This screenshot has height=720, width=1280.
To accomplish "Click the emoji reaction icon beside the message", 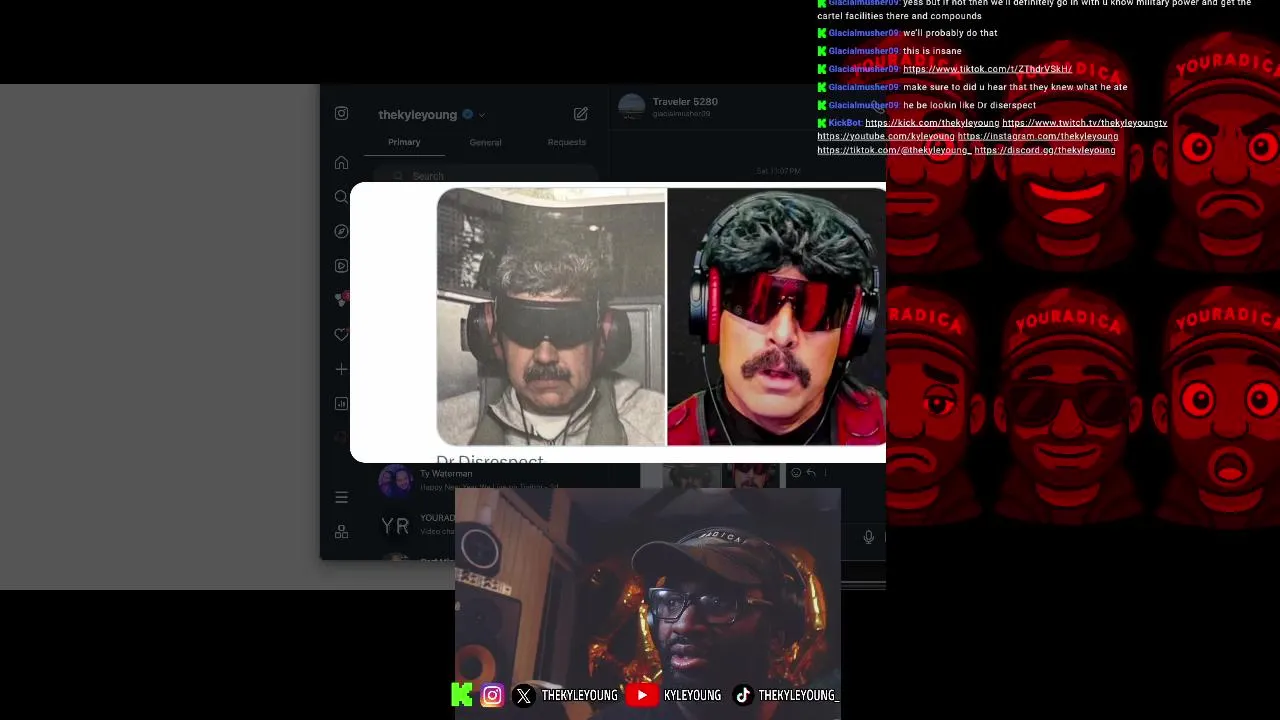I will (796, 473).
